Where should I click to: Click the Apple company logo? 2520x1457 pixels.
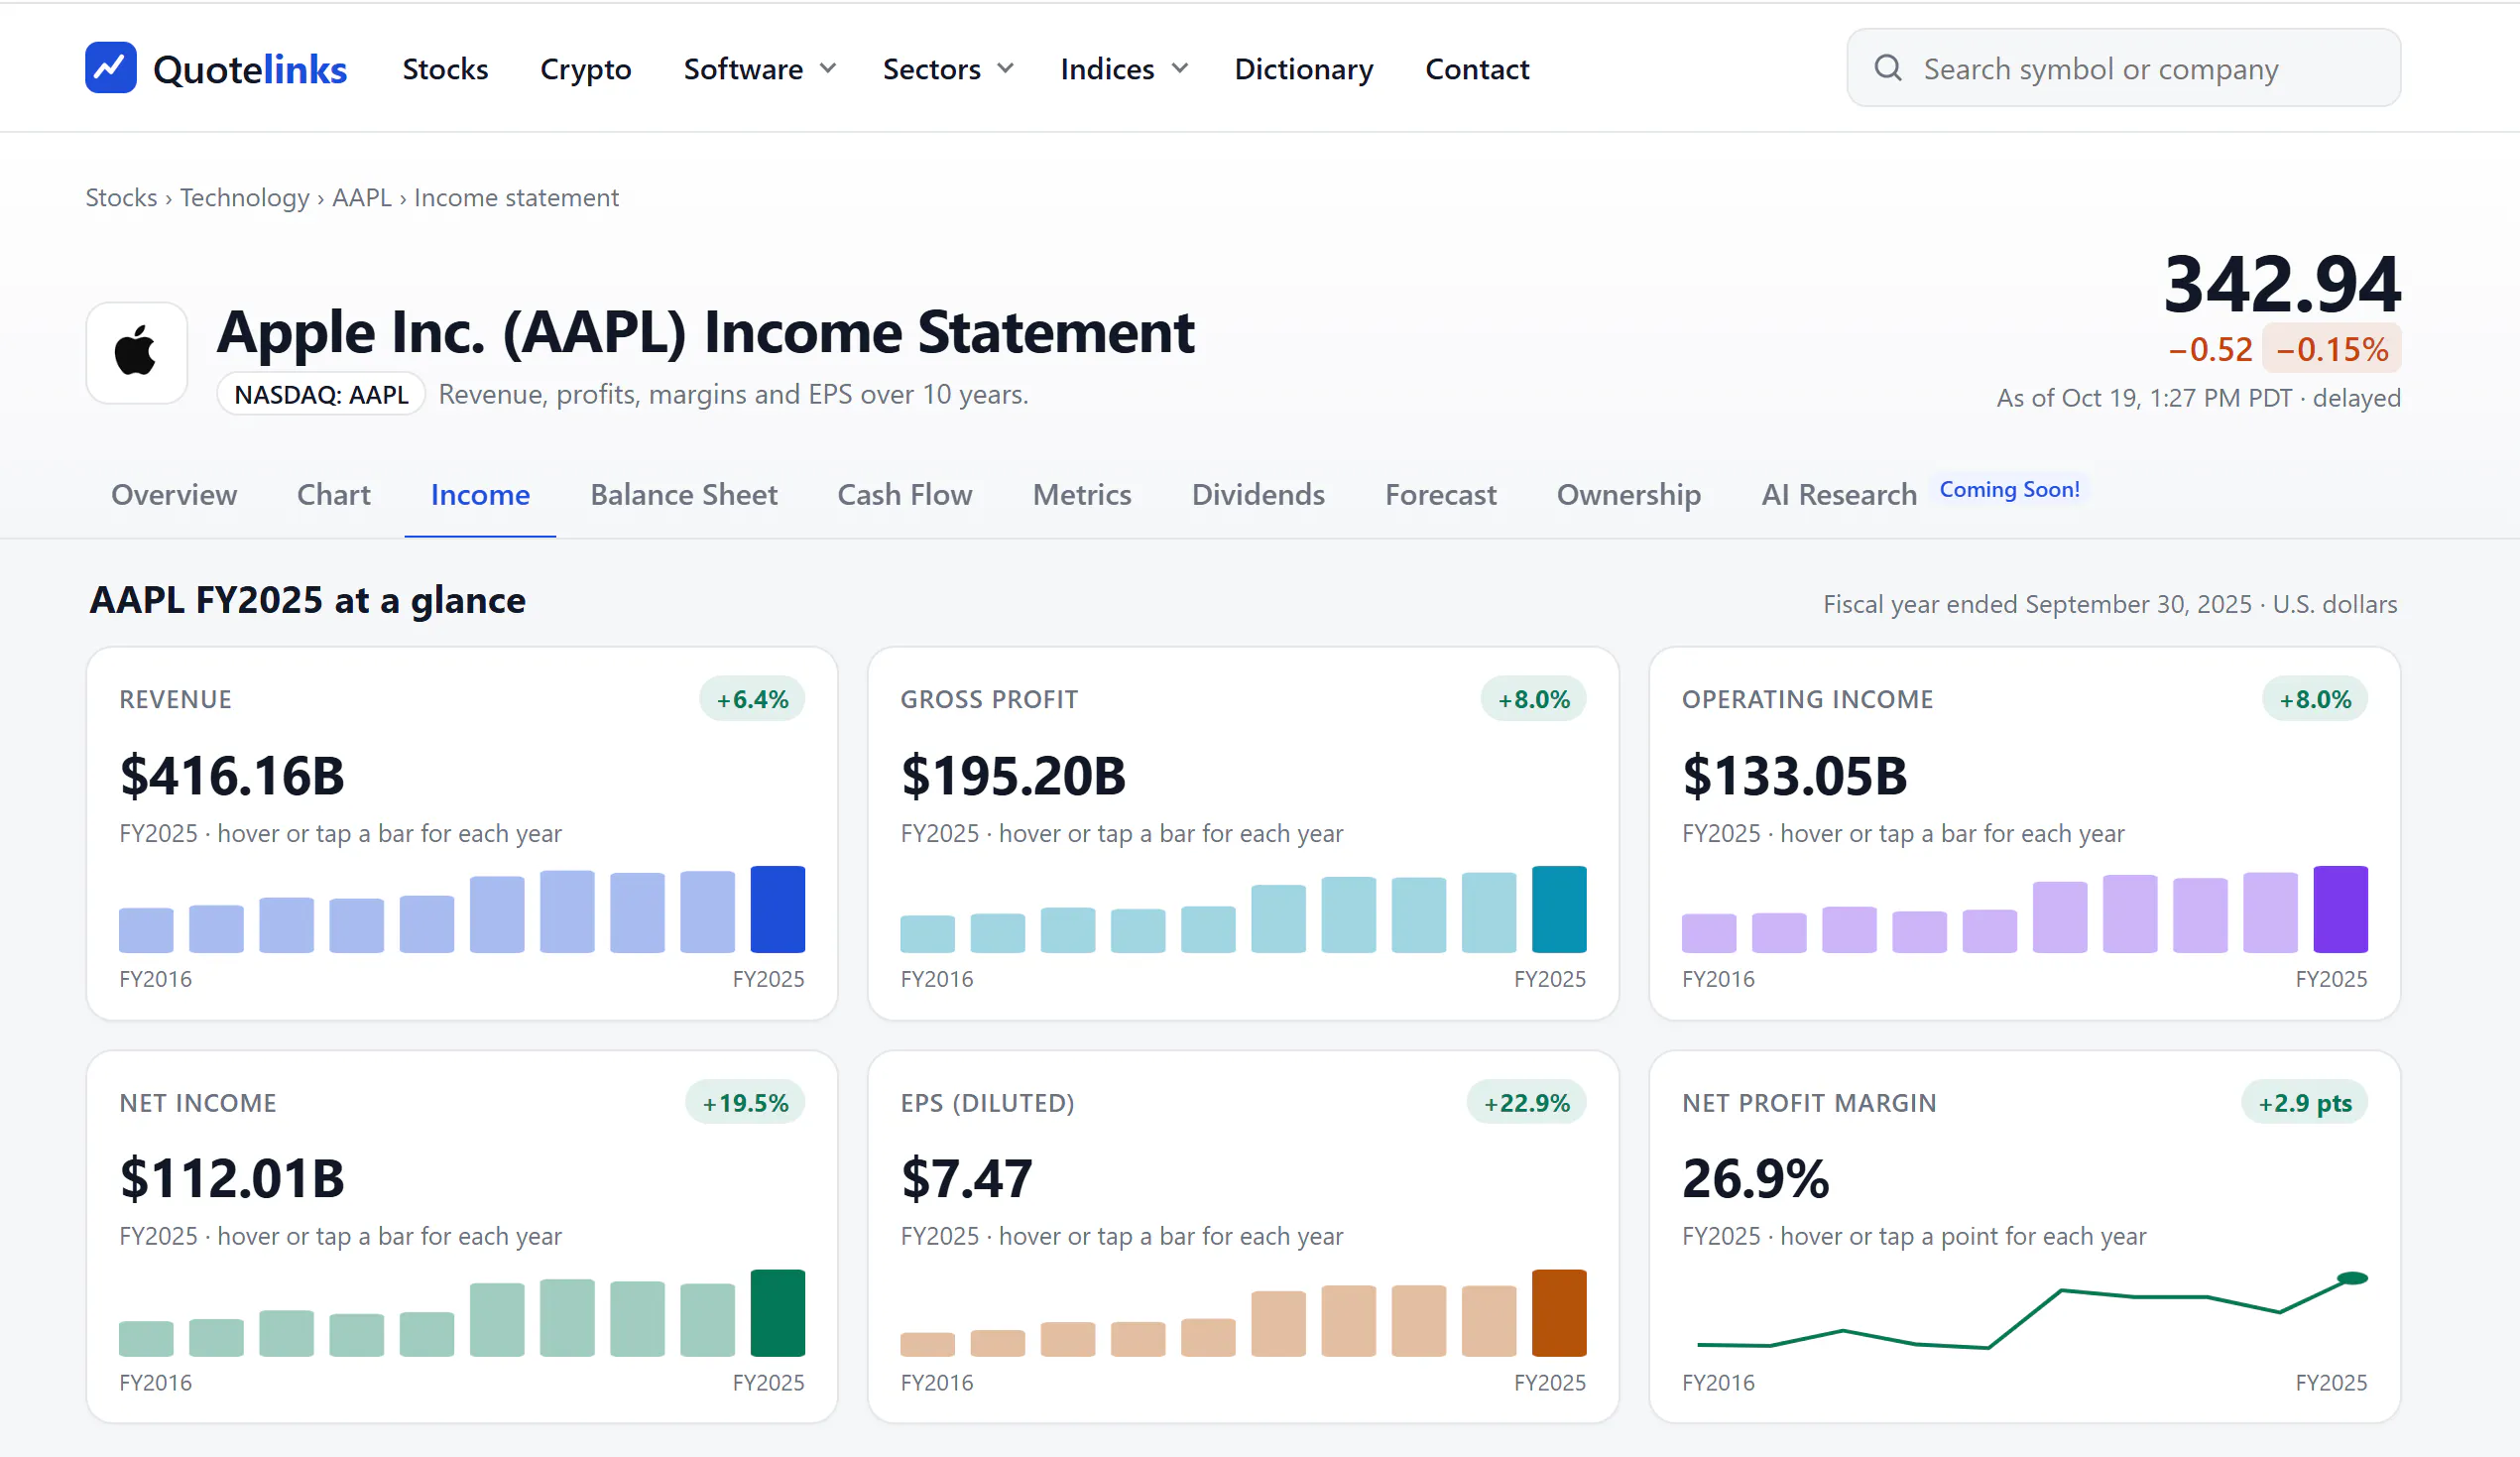(136, 352)
